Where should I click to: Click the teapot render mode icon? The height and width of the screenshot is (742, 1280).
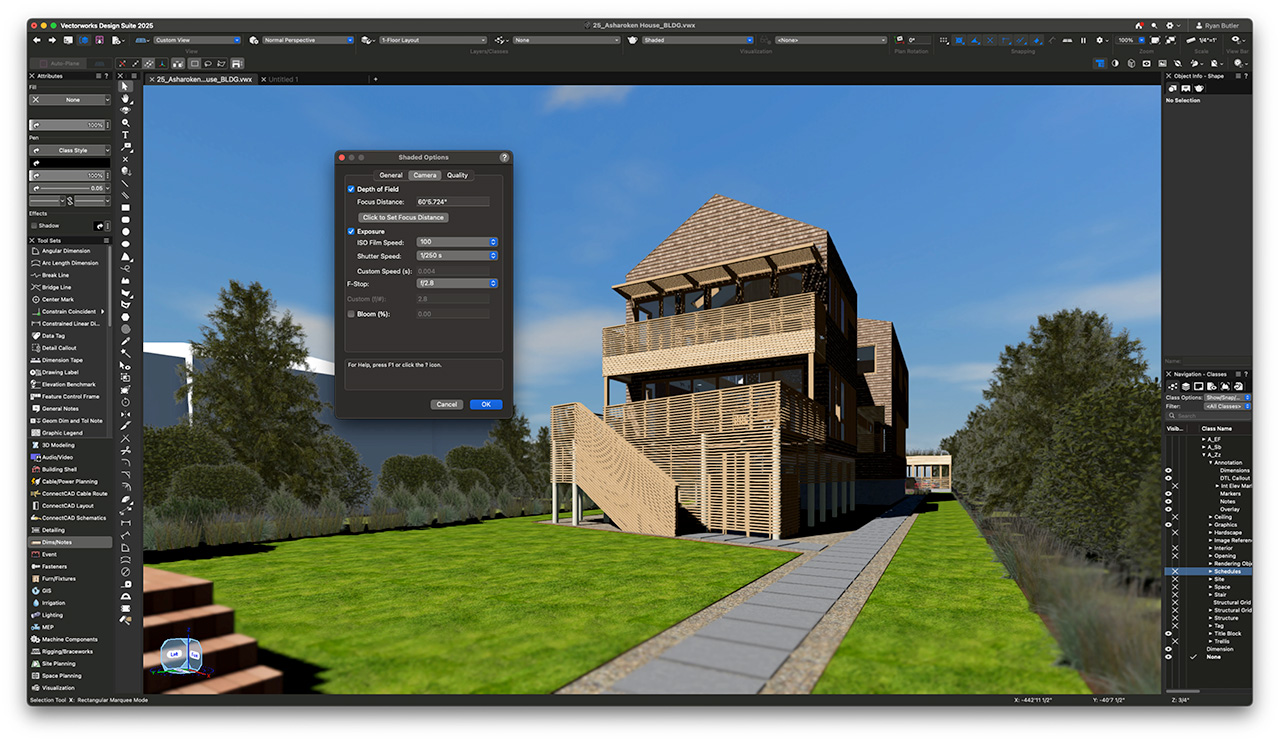pos(633,40)
